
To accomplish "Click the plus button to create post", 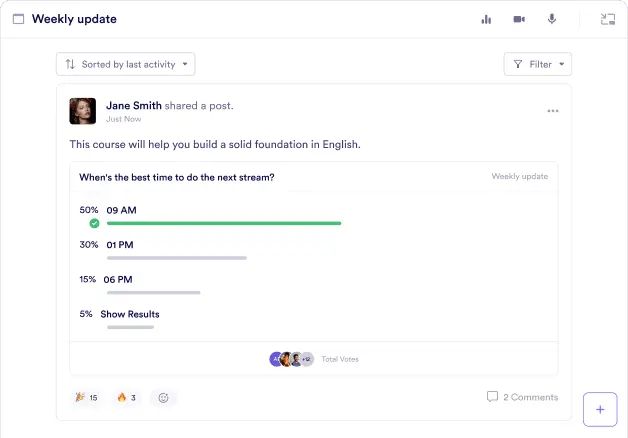I will point(600,409).
